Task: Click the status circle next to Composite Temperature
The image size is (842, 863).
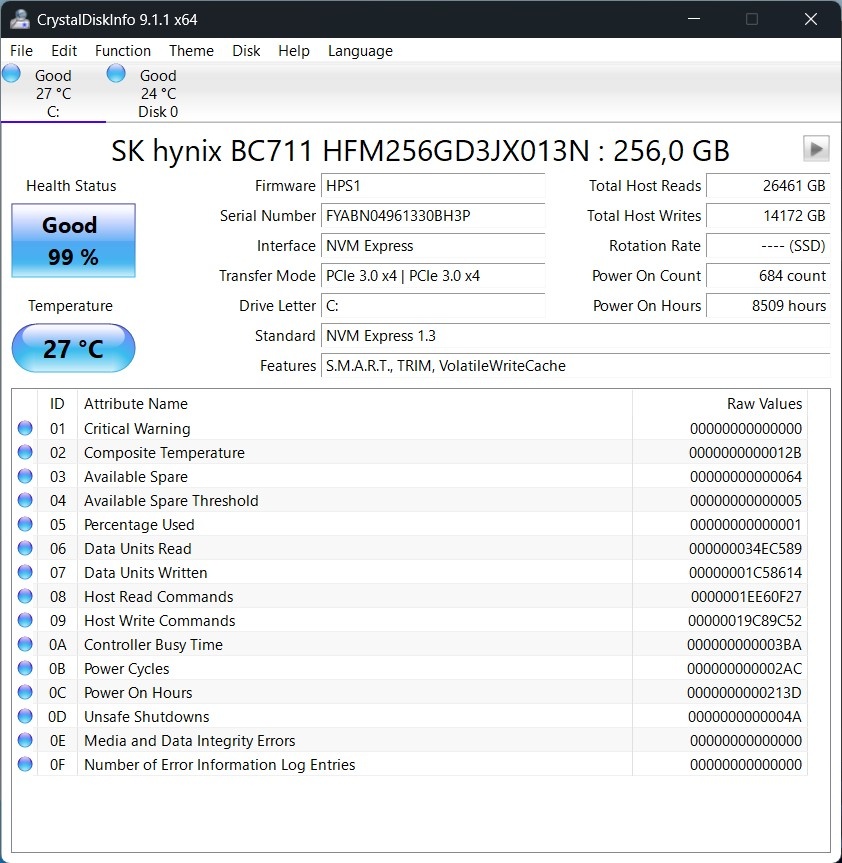Action: tap(24, 452)
